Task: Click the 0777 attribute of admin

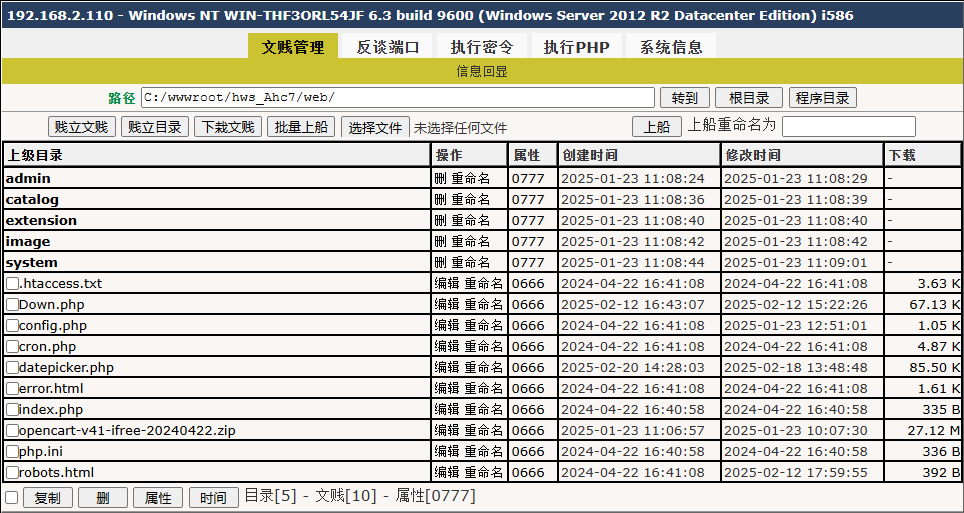Action: coord(528,178)
